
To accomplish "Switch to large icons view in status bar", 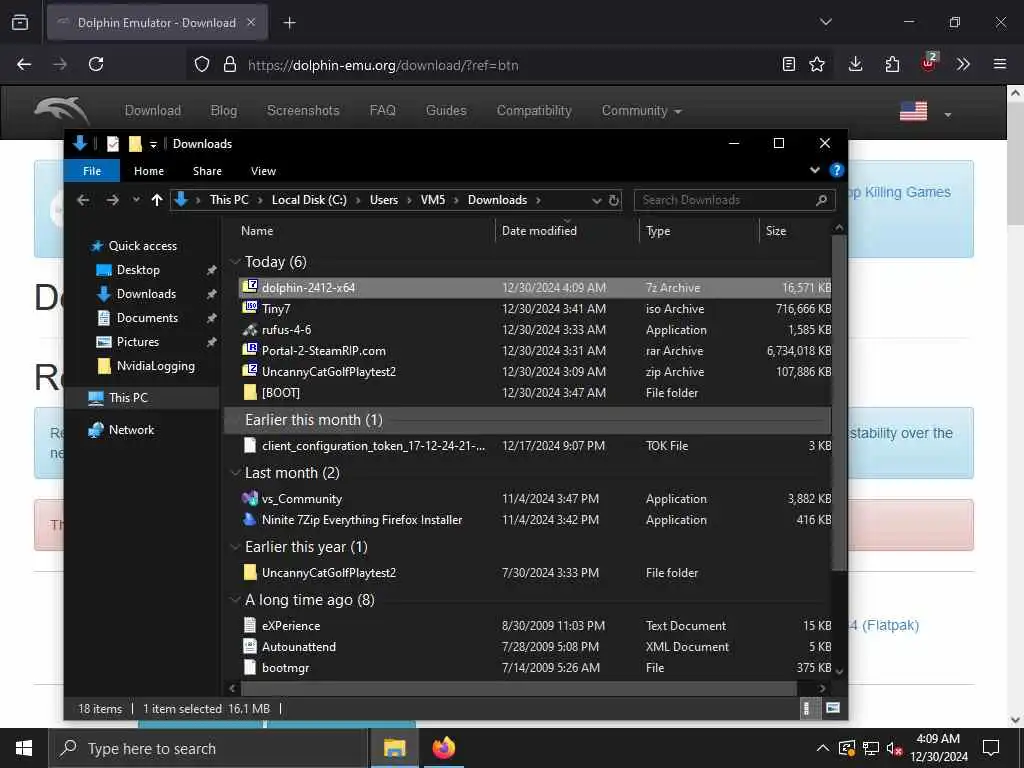I will click(x=833, y=708).
